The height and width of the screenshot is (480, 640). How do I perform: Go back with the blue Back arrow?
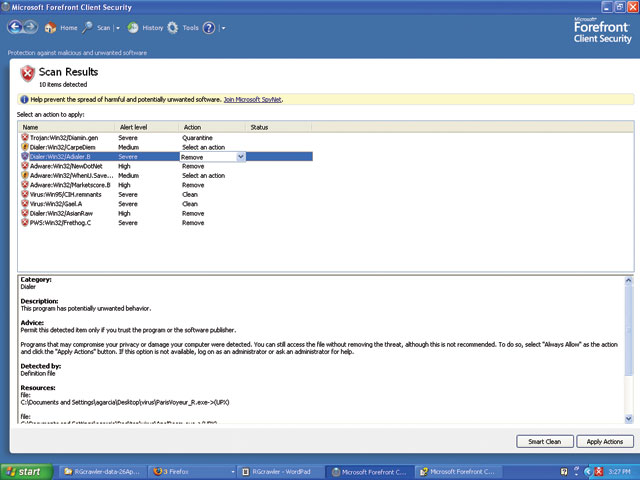[15, 27]
